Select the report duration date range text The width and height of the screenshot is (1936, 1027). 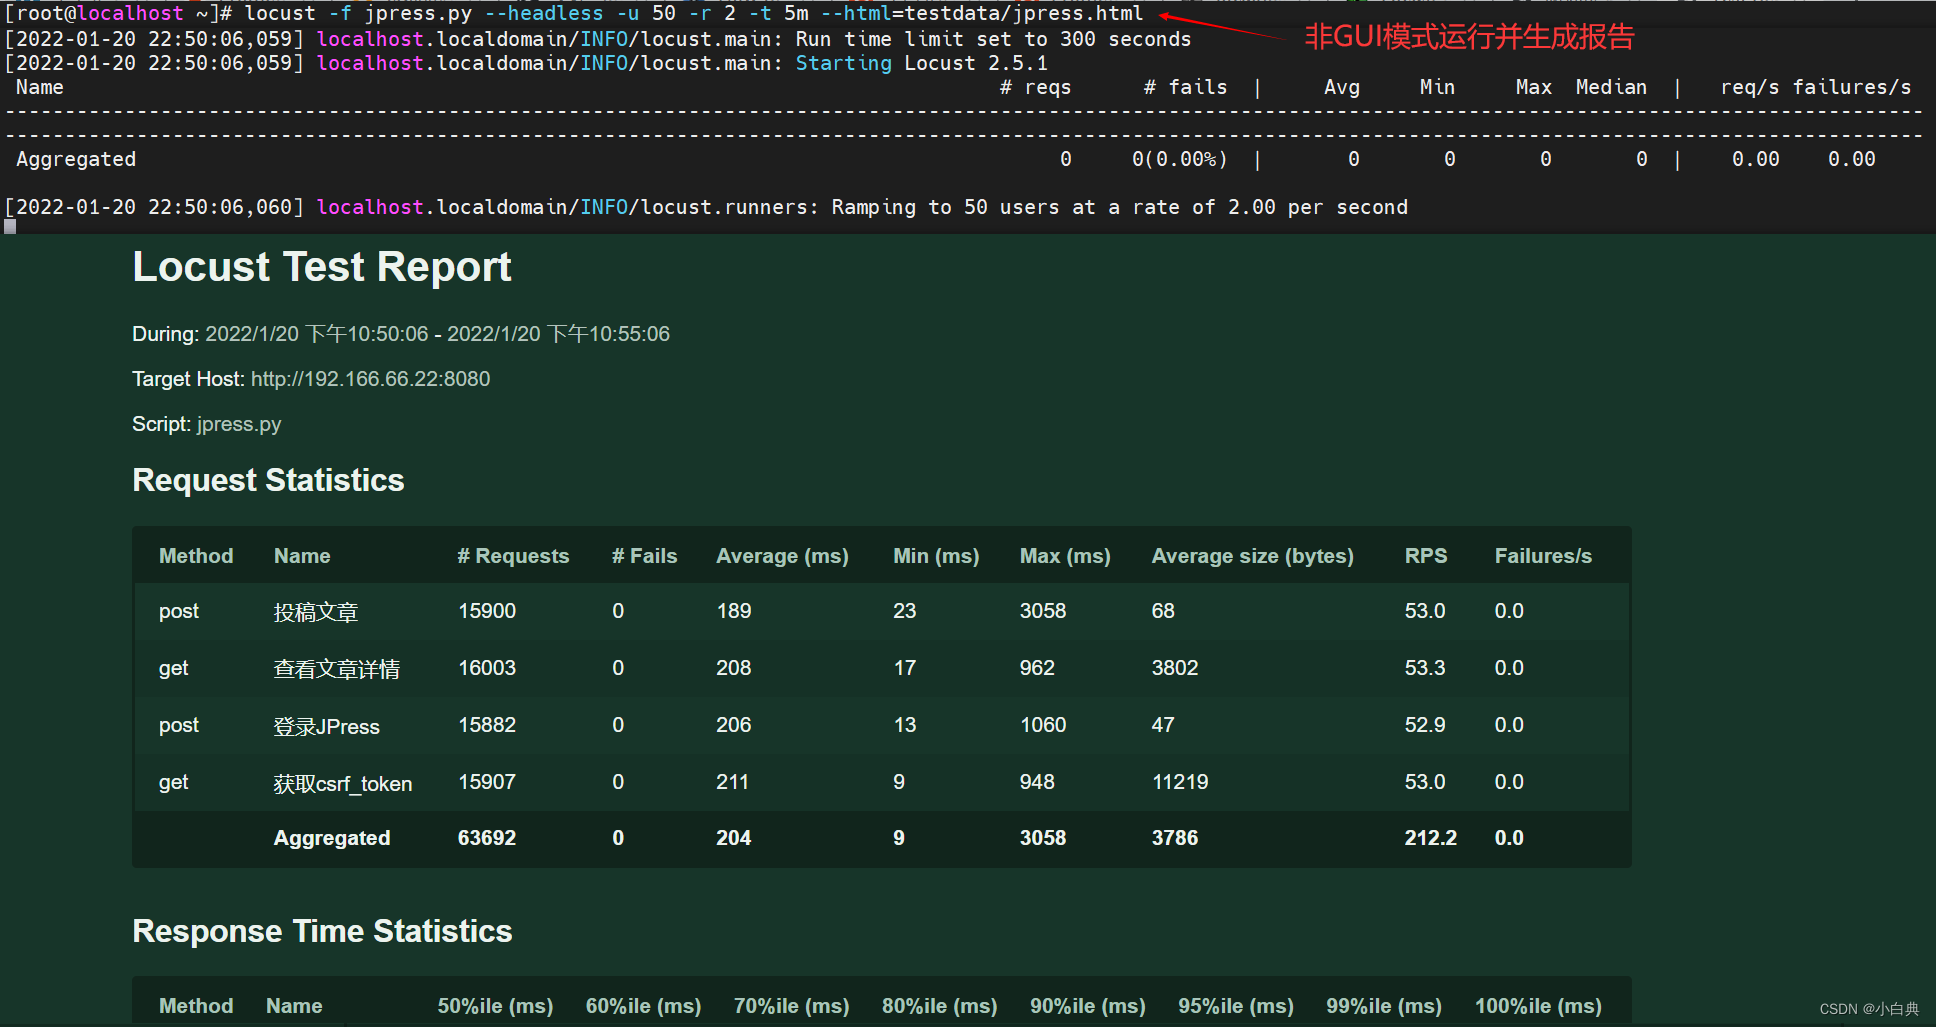click(x=437, y=334)
